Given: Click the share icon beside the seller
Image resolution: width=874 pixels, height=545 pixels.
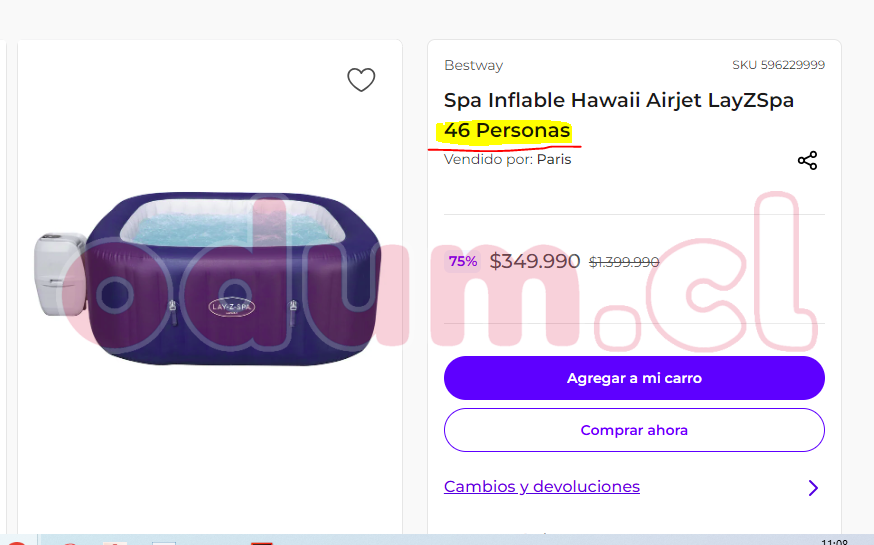Looking at the screenshot, I should point(807,160).
